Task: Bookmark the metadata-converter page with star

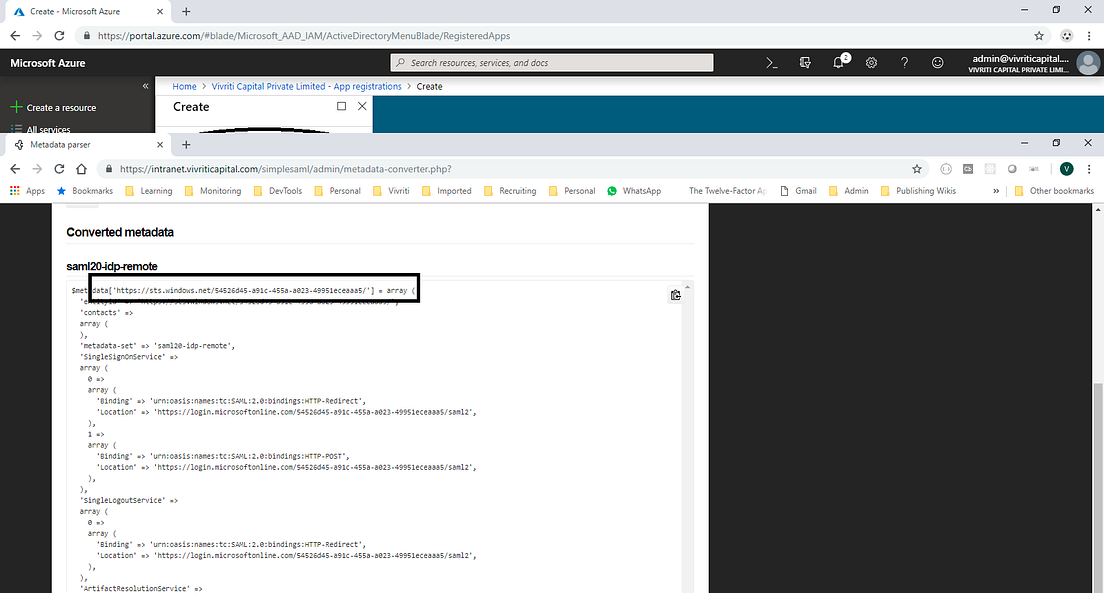Action: (917, 168)
